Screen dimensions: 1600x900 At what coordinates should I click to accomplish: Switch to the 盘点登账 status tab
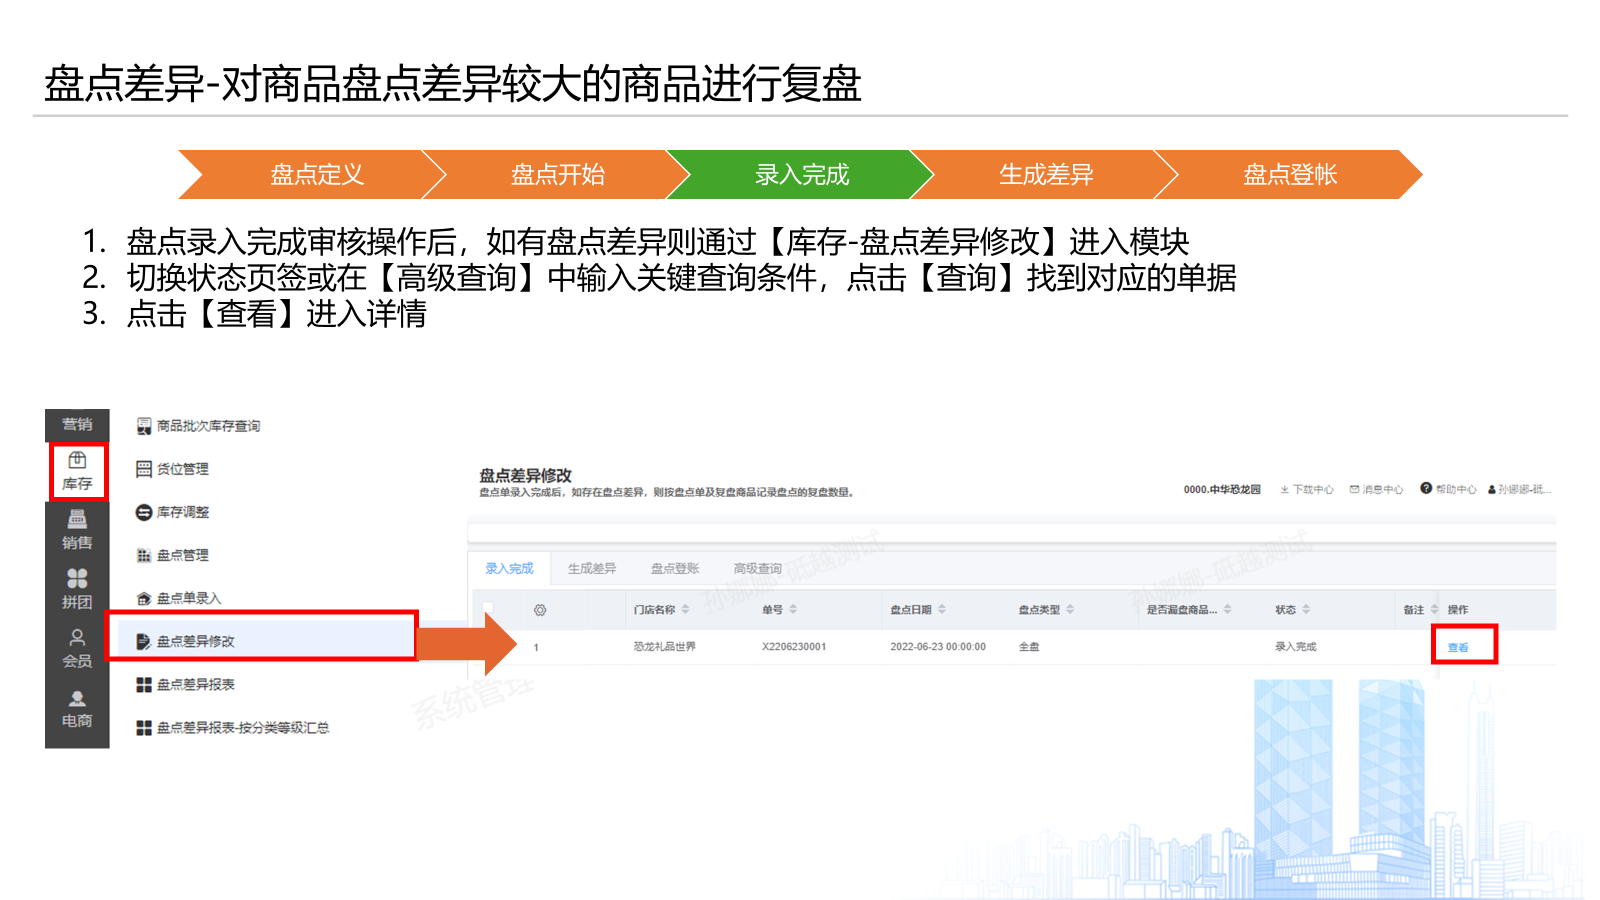(675, 569)
